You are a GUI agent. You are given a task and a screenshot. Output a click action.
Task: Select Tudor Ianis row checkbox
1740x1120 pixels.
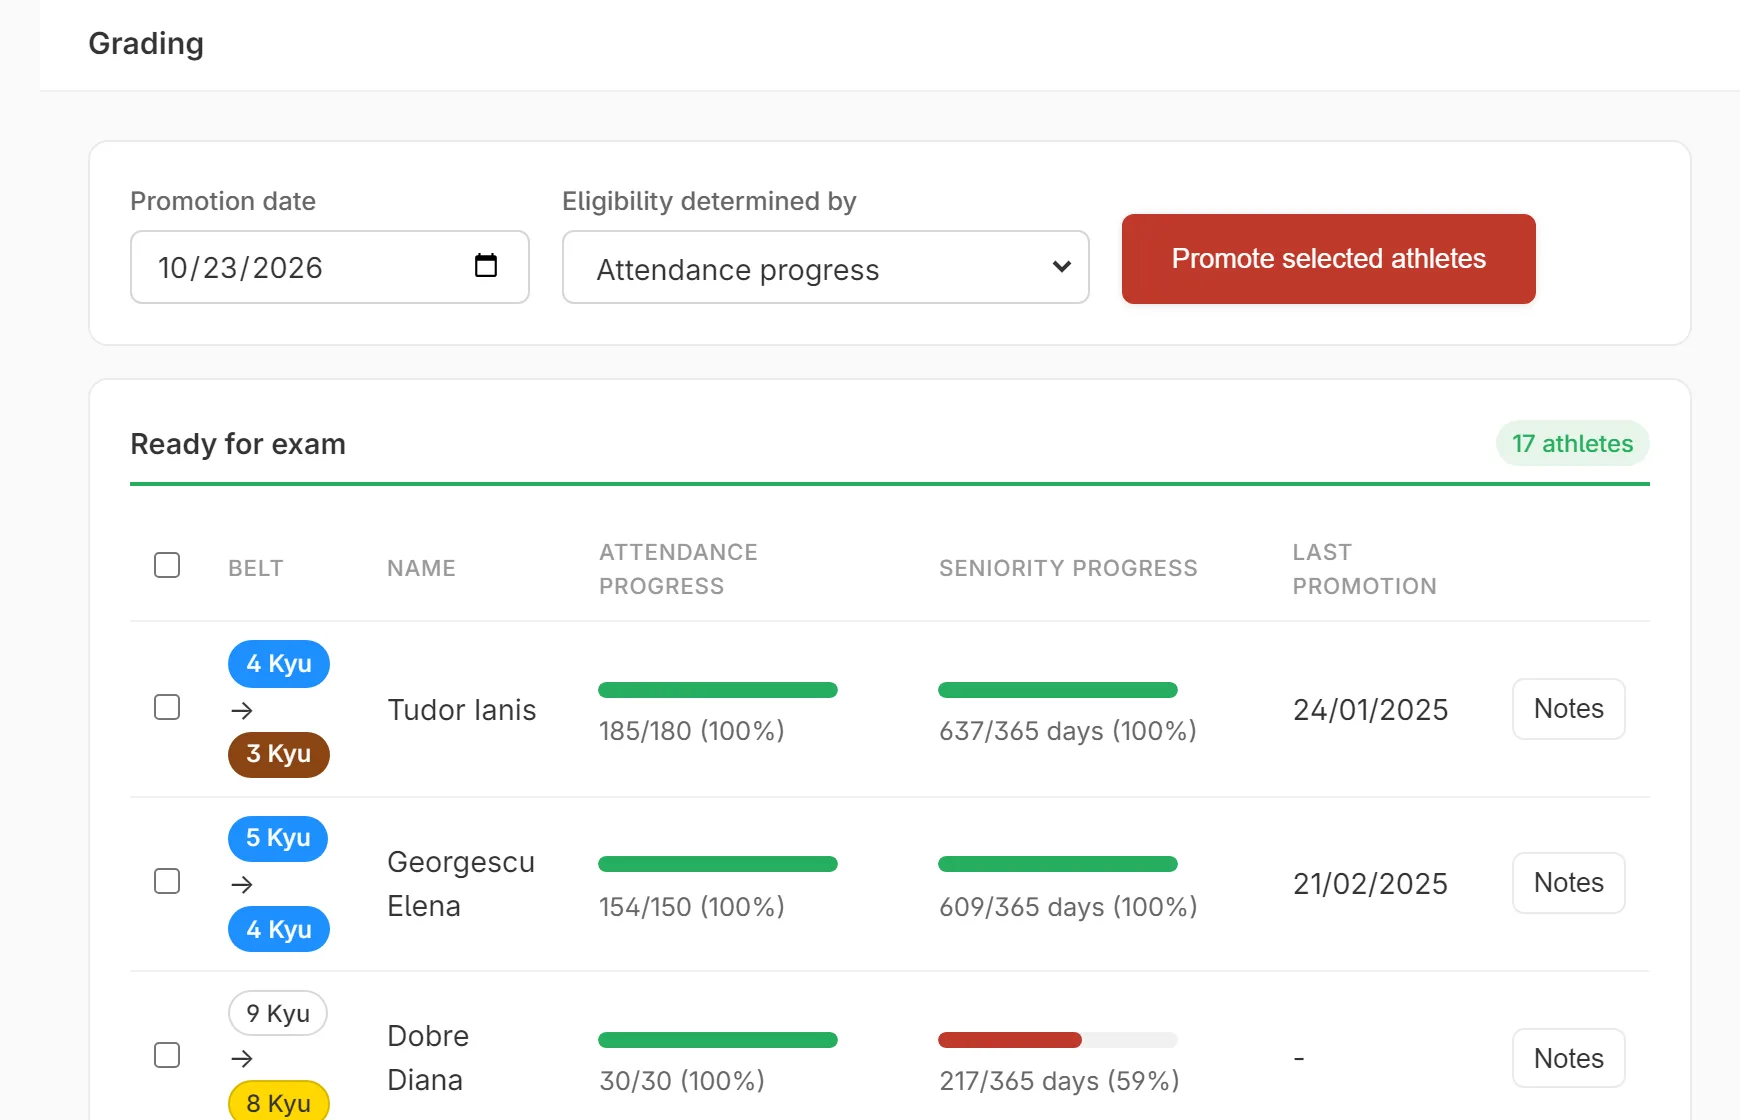tap(167, 707)
